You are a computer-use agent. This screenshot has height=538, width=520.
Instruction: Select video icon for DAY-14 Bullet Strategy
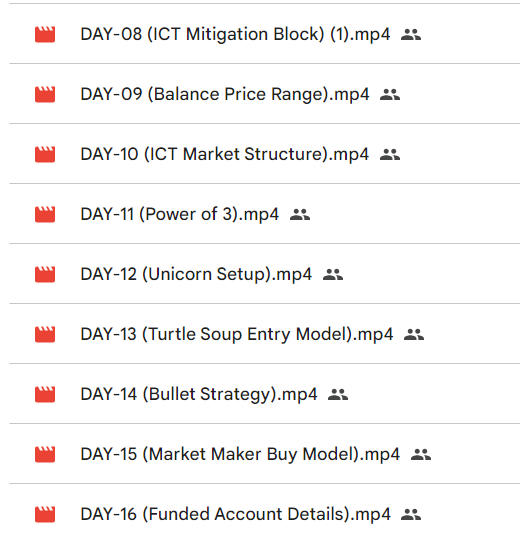coord(45,395)
